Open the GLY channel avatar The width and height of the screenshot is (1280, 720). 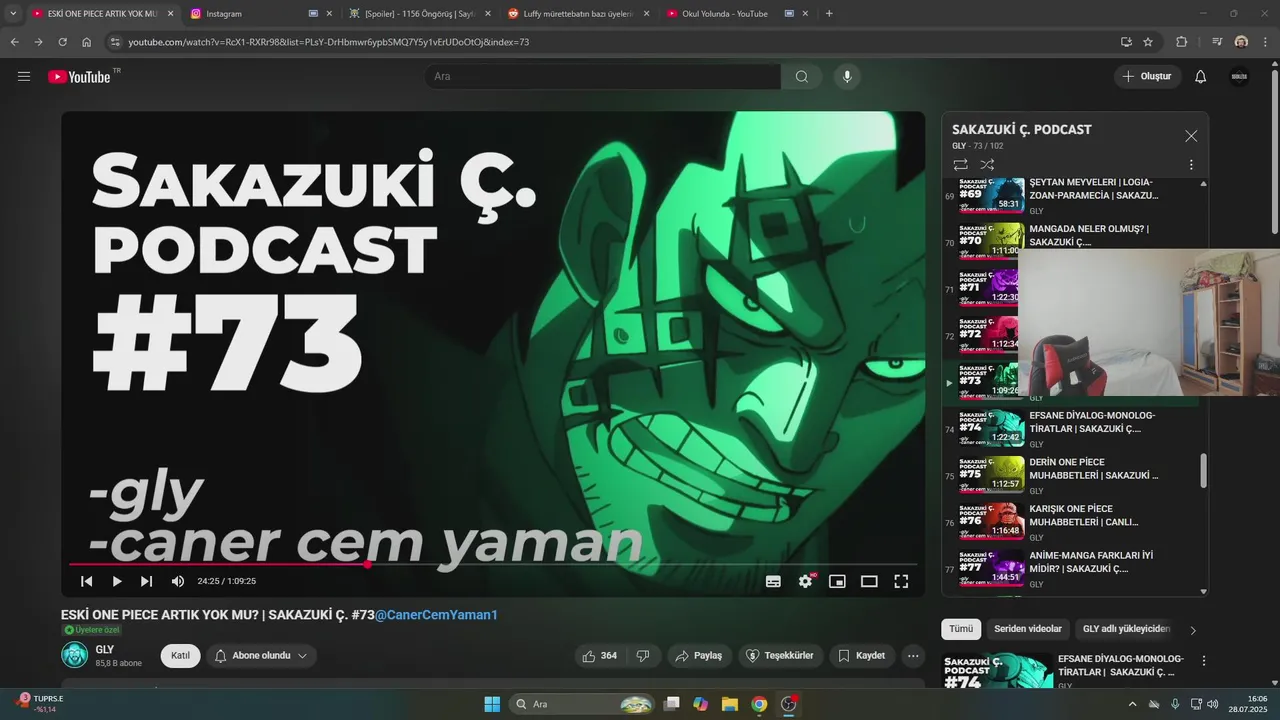[x=74, y=655]
